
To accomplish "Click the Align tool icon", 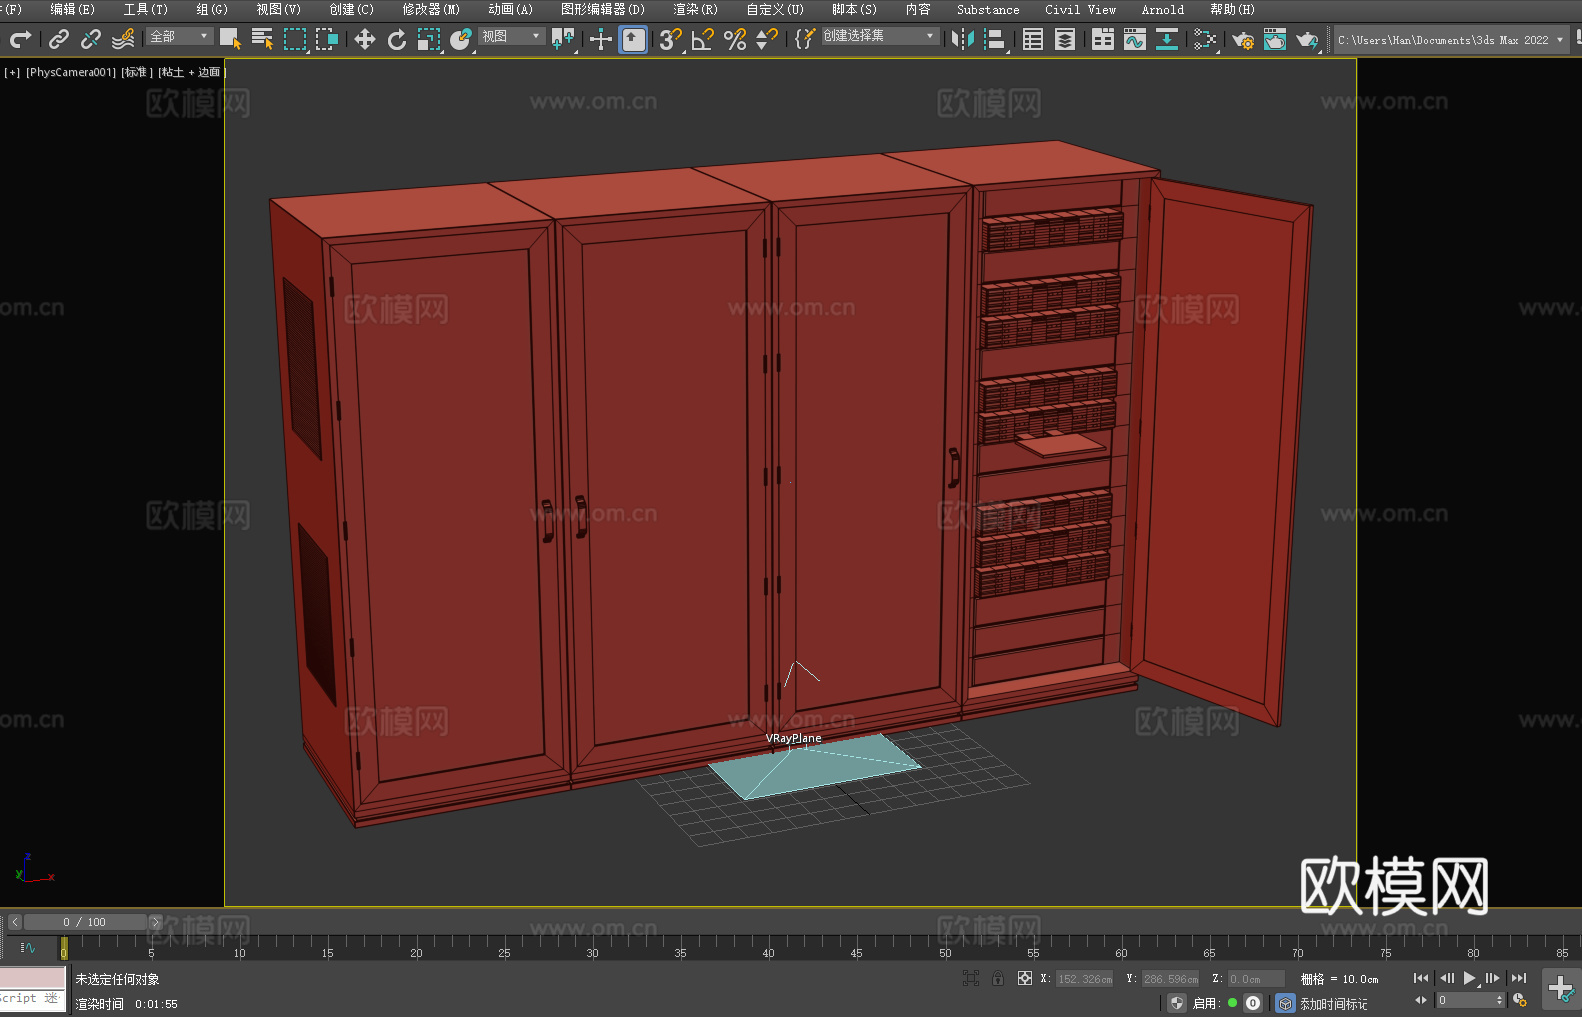I will tap(995, 39).
